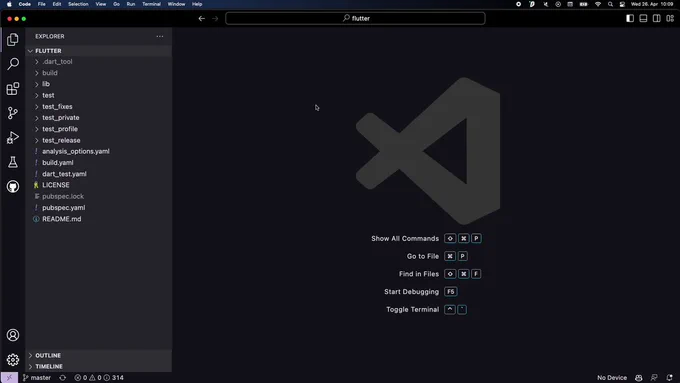This screenshot has width=680, height=383.
Task: Open the Go menu
Action: tap(116, 4)
